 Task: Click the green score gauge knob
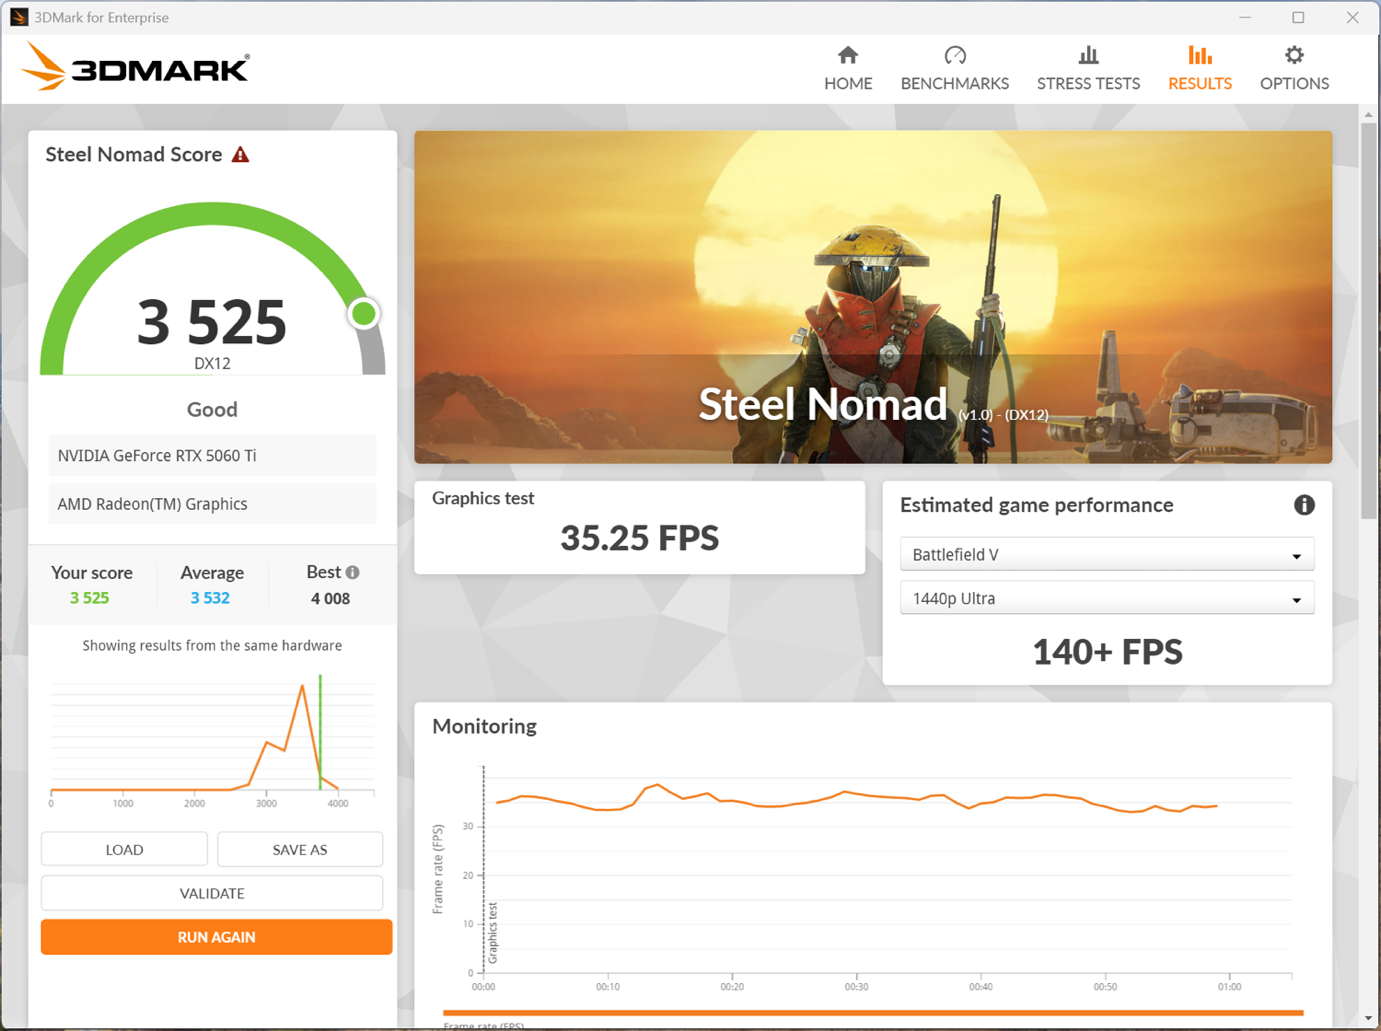(x=364, y=314)
